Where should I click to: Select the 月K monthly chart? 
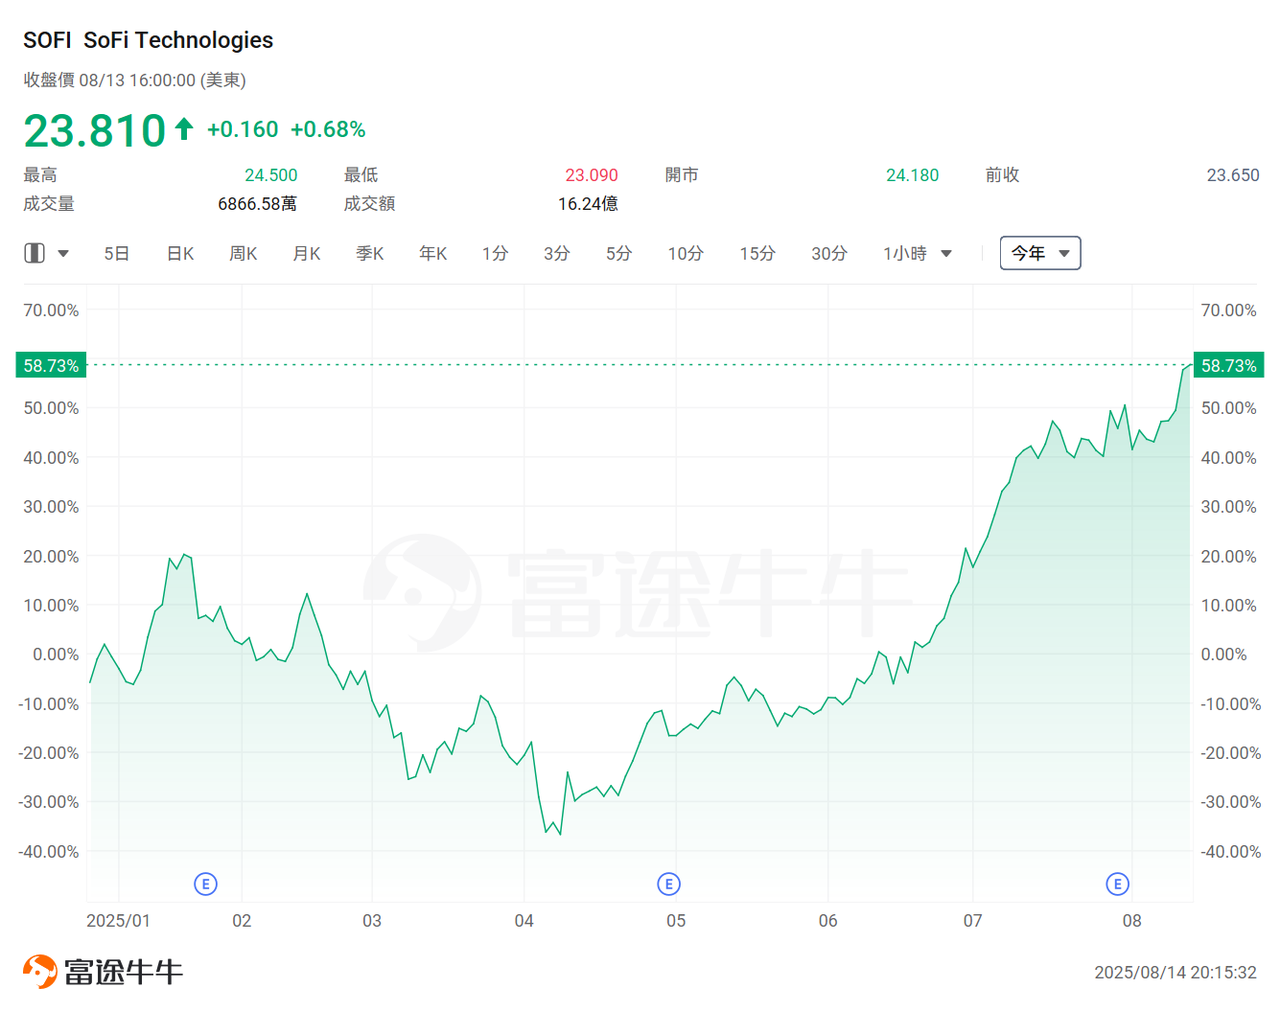tap(306, 253)
